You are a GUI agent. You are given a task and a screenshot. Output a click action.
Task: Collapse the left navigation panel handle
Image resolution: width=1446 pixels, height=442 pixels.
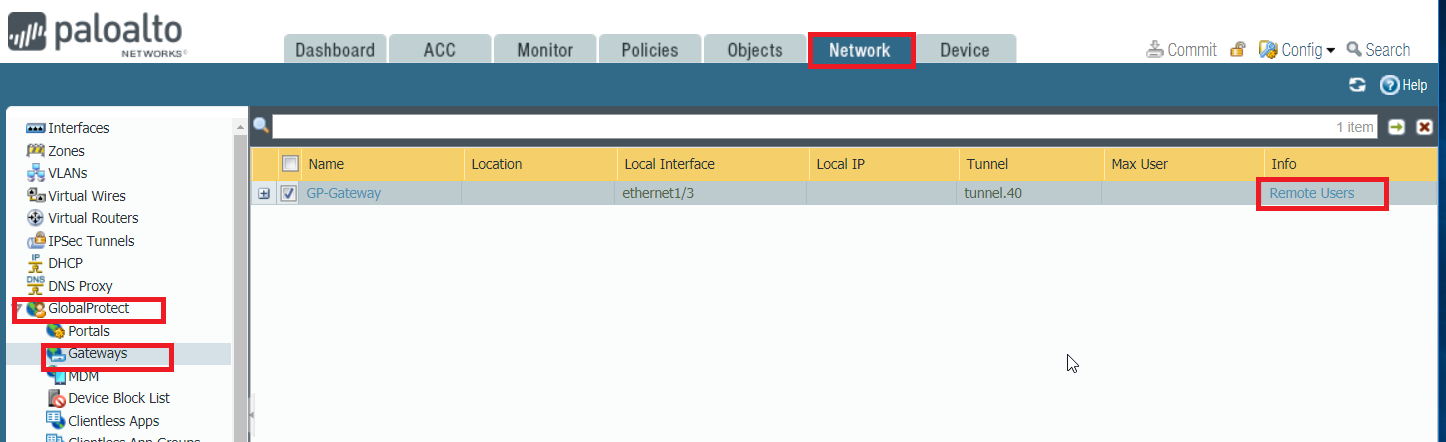click(x=251, y=414)
